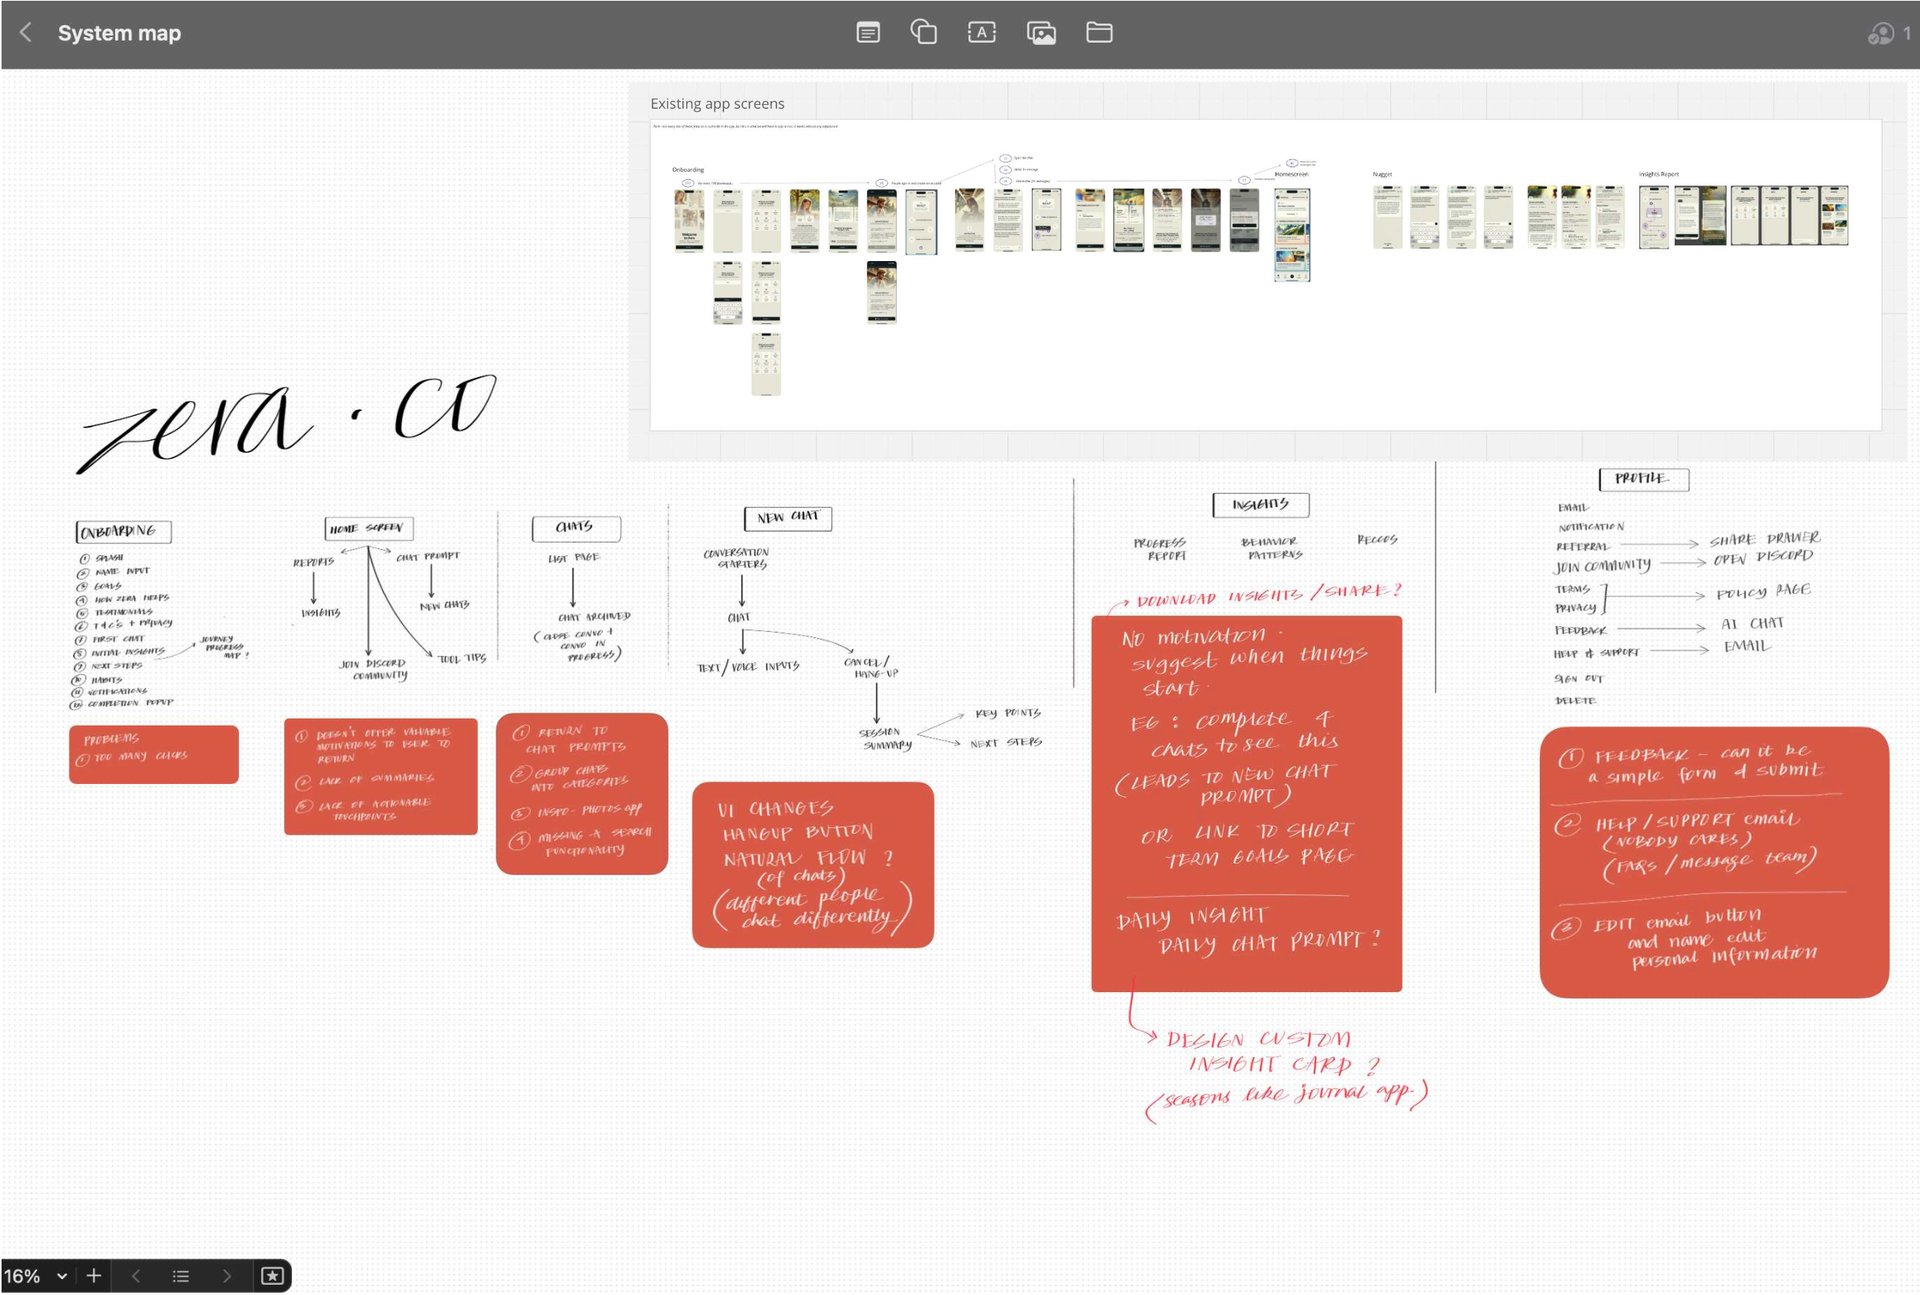Go to the next scene arrow
The image size is (1920, 1295).
[226, 1275]
